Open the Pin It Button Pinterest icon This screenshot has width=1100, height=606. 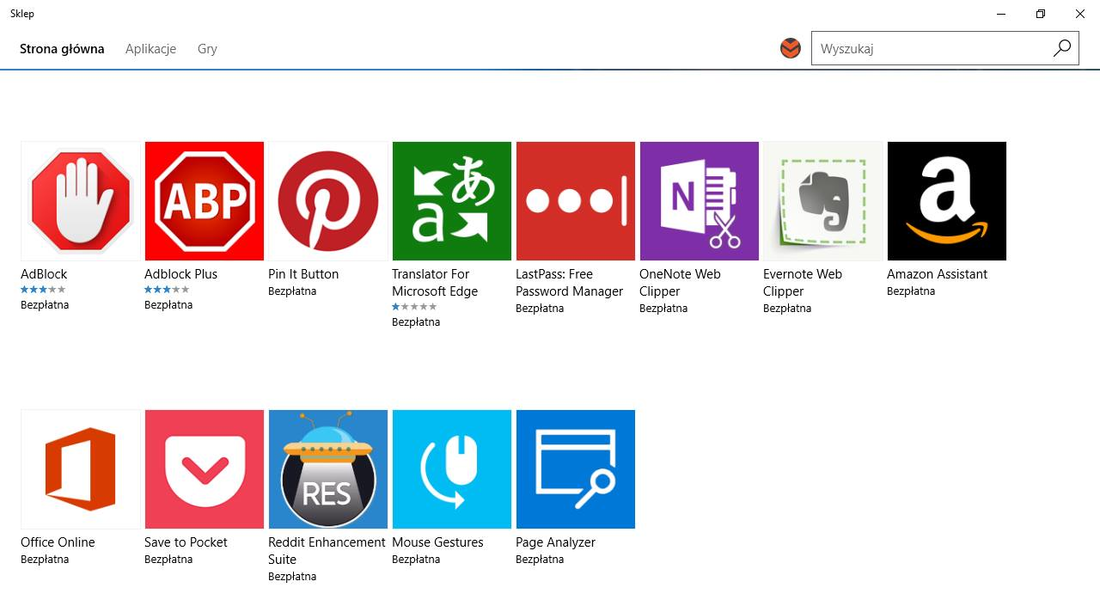tap(328, 201)
